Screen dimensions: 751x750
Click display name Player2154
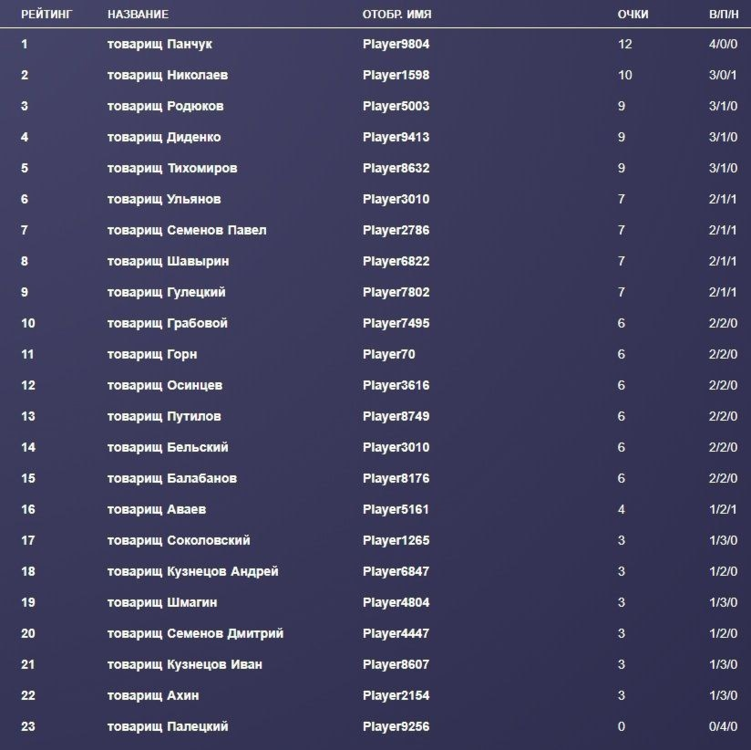coord(396,695)
